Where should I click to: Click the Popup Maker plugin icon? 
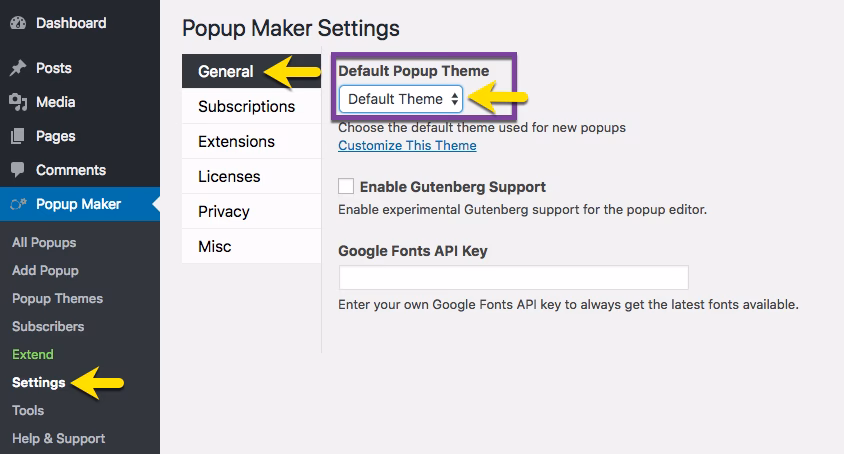(x=18, y=204)
